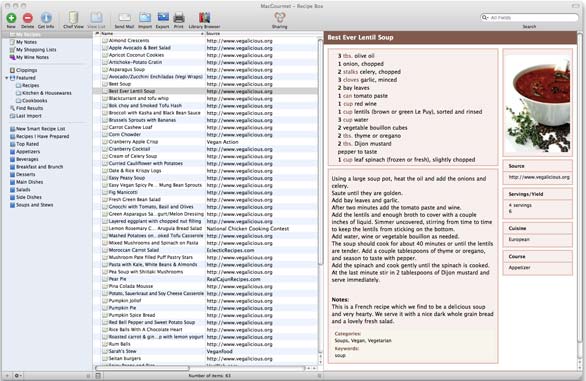The image size is (586, 381).
Task: Select the Cranberry Apple Crisp recipe
Action: point(205,142)
